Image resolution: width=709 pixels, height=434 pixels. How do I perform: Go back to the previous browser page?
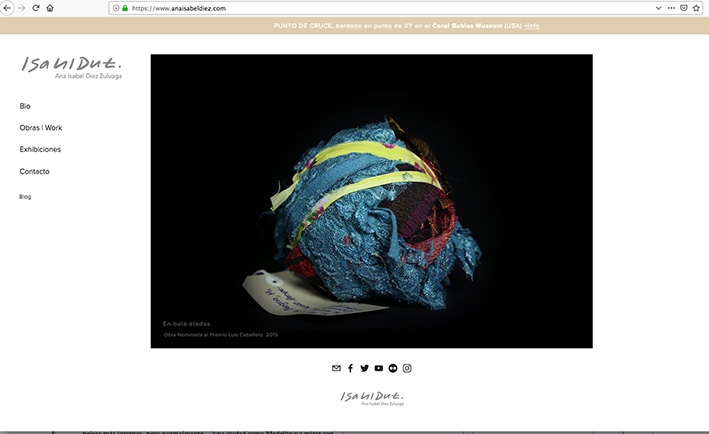point(7,8)
